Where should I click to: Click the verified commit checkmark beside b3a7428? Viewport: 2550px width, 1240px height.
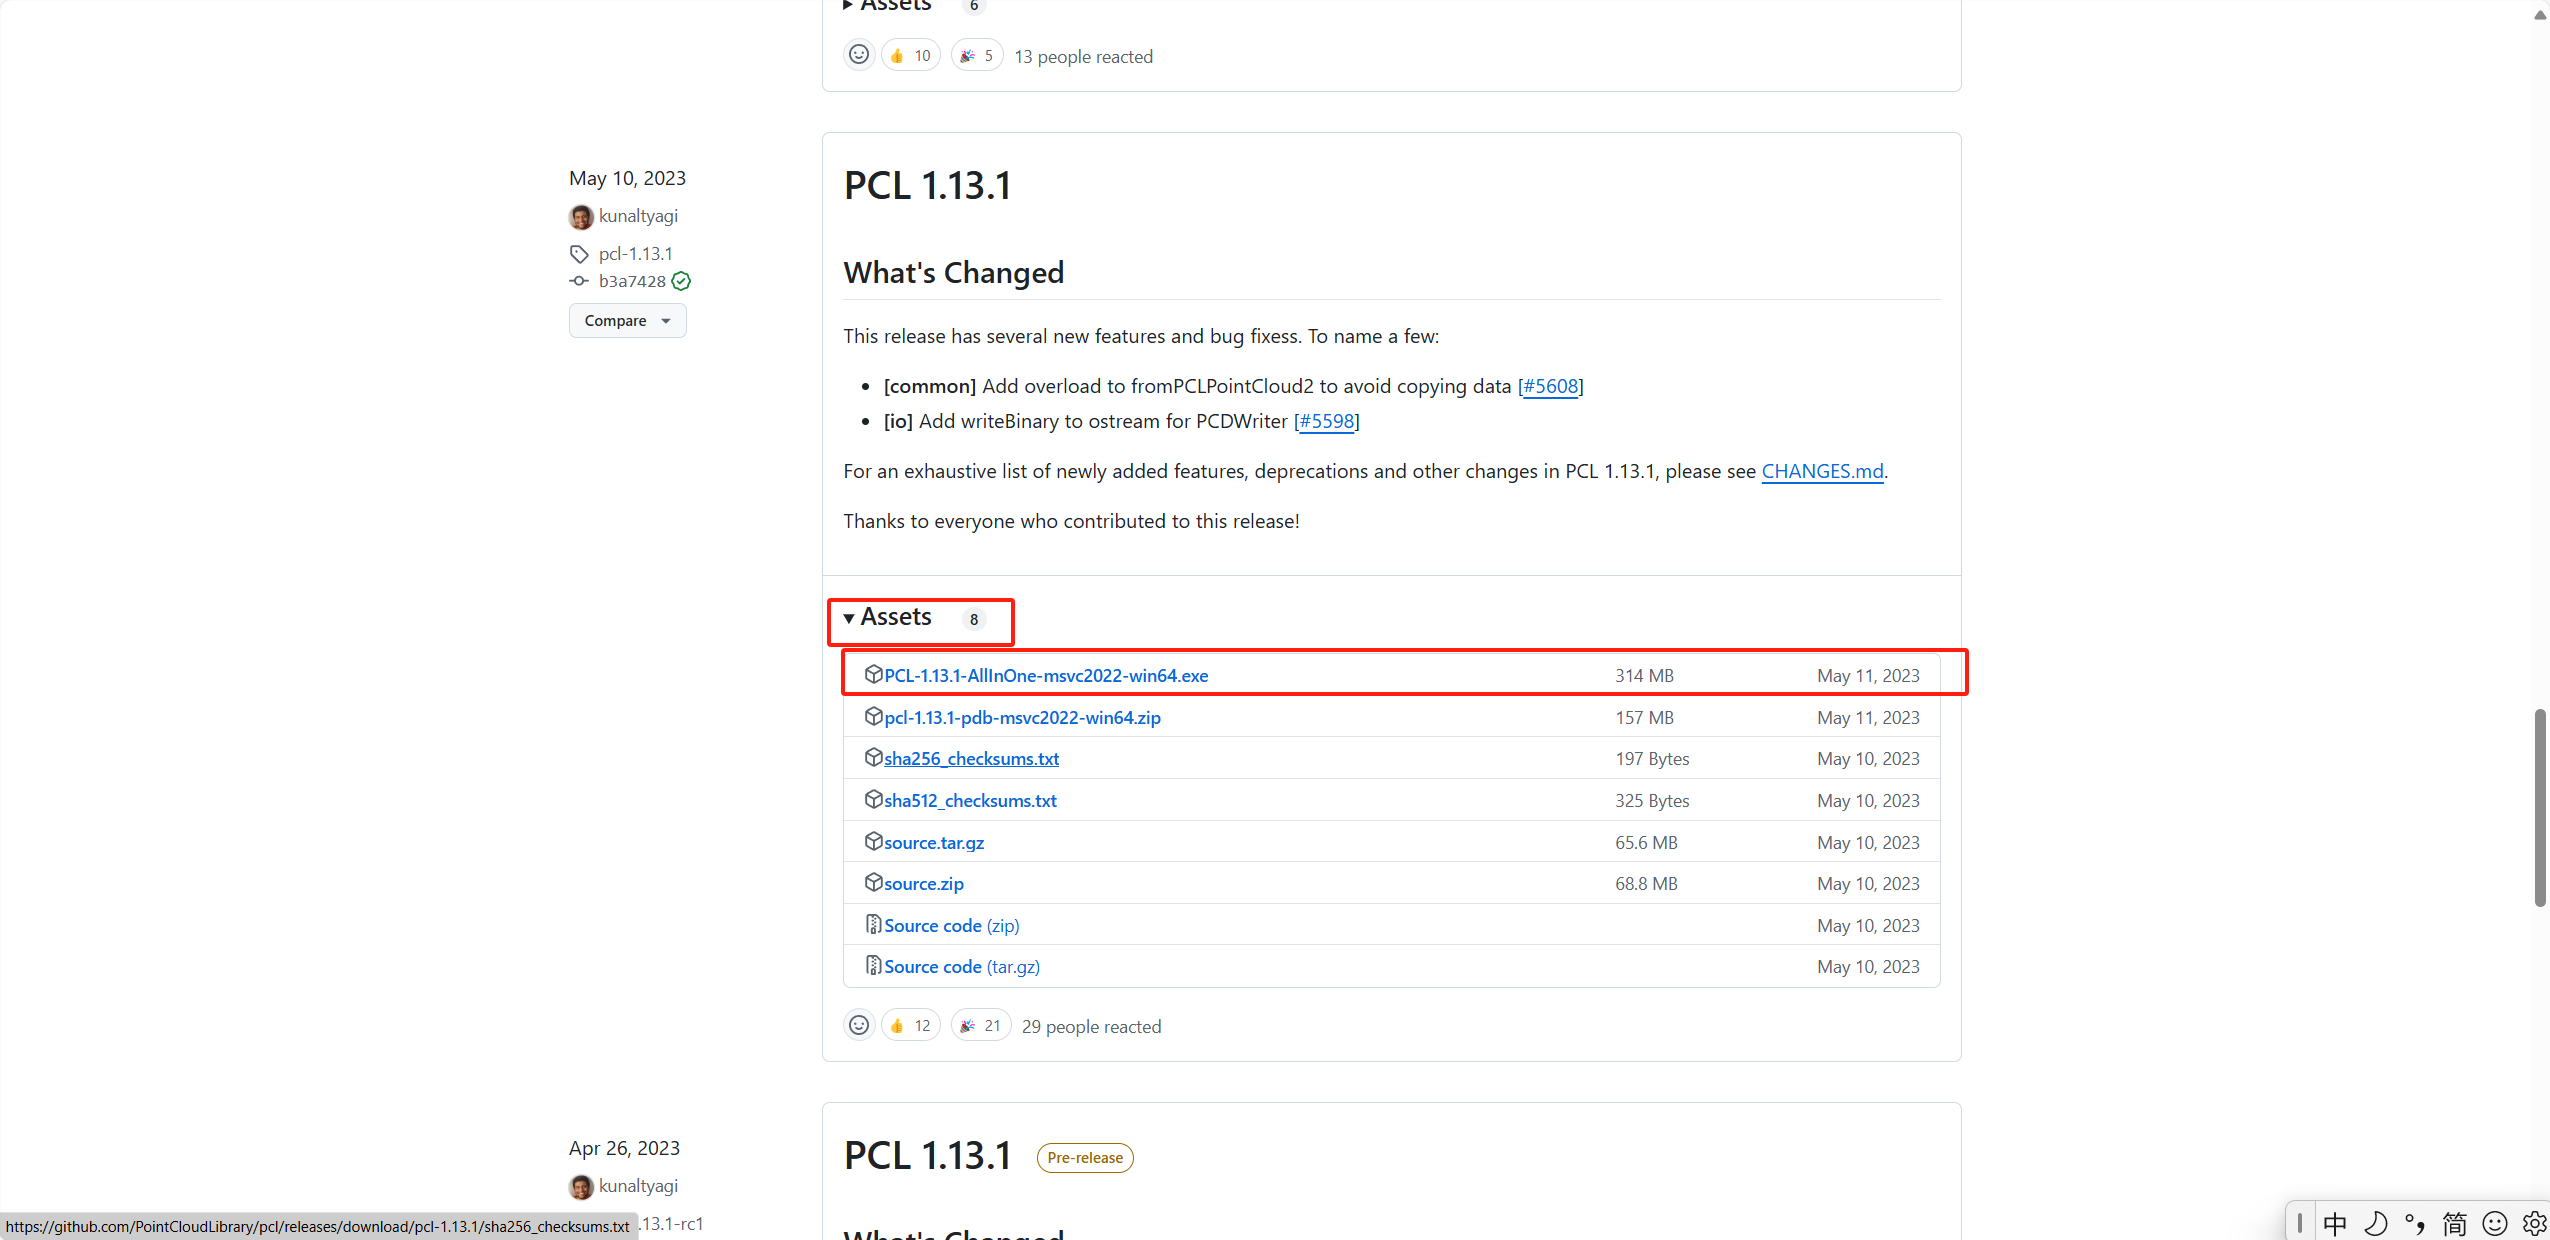click(x=681, y=281)
